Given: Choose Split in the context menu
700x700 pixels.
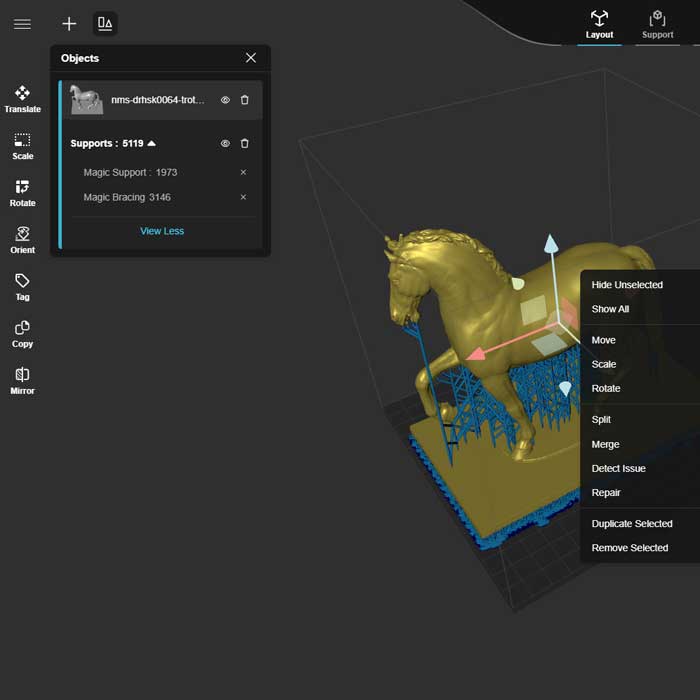Looking at the screenshot, I should pos(601,420).
